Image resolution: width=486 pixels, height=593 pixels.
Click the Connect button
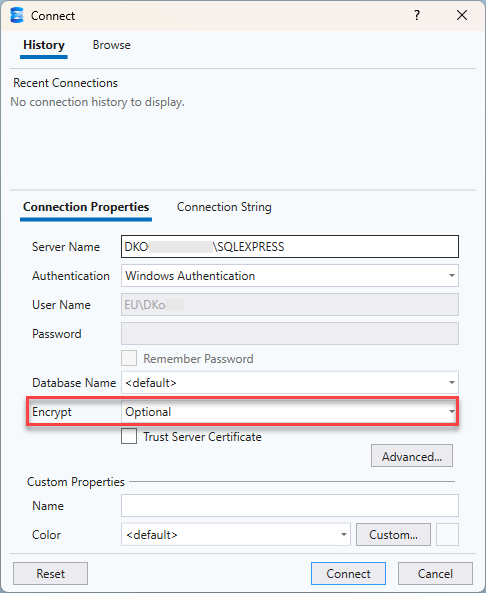coord(348,574)
